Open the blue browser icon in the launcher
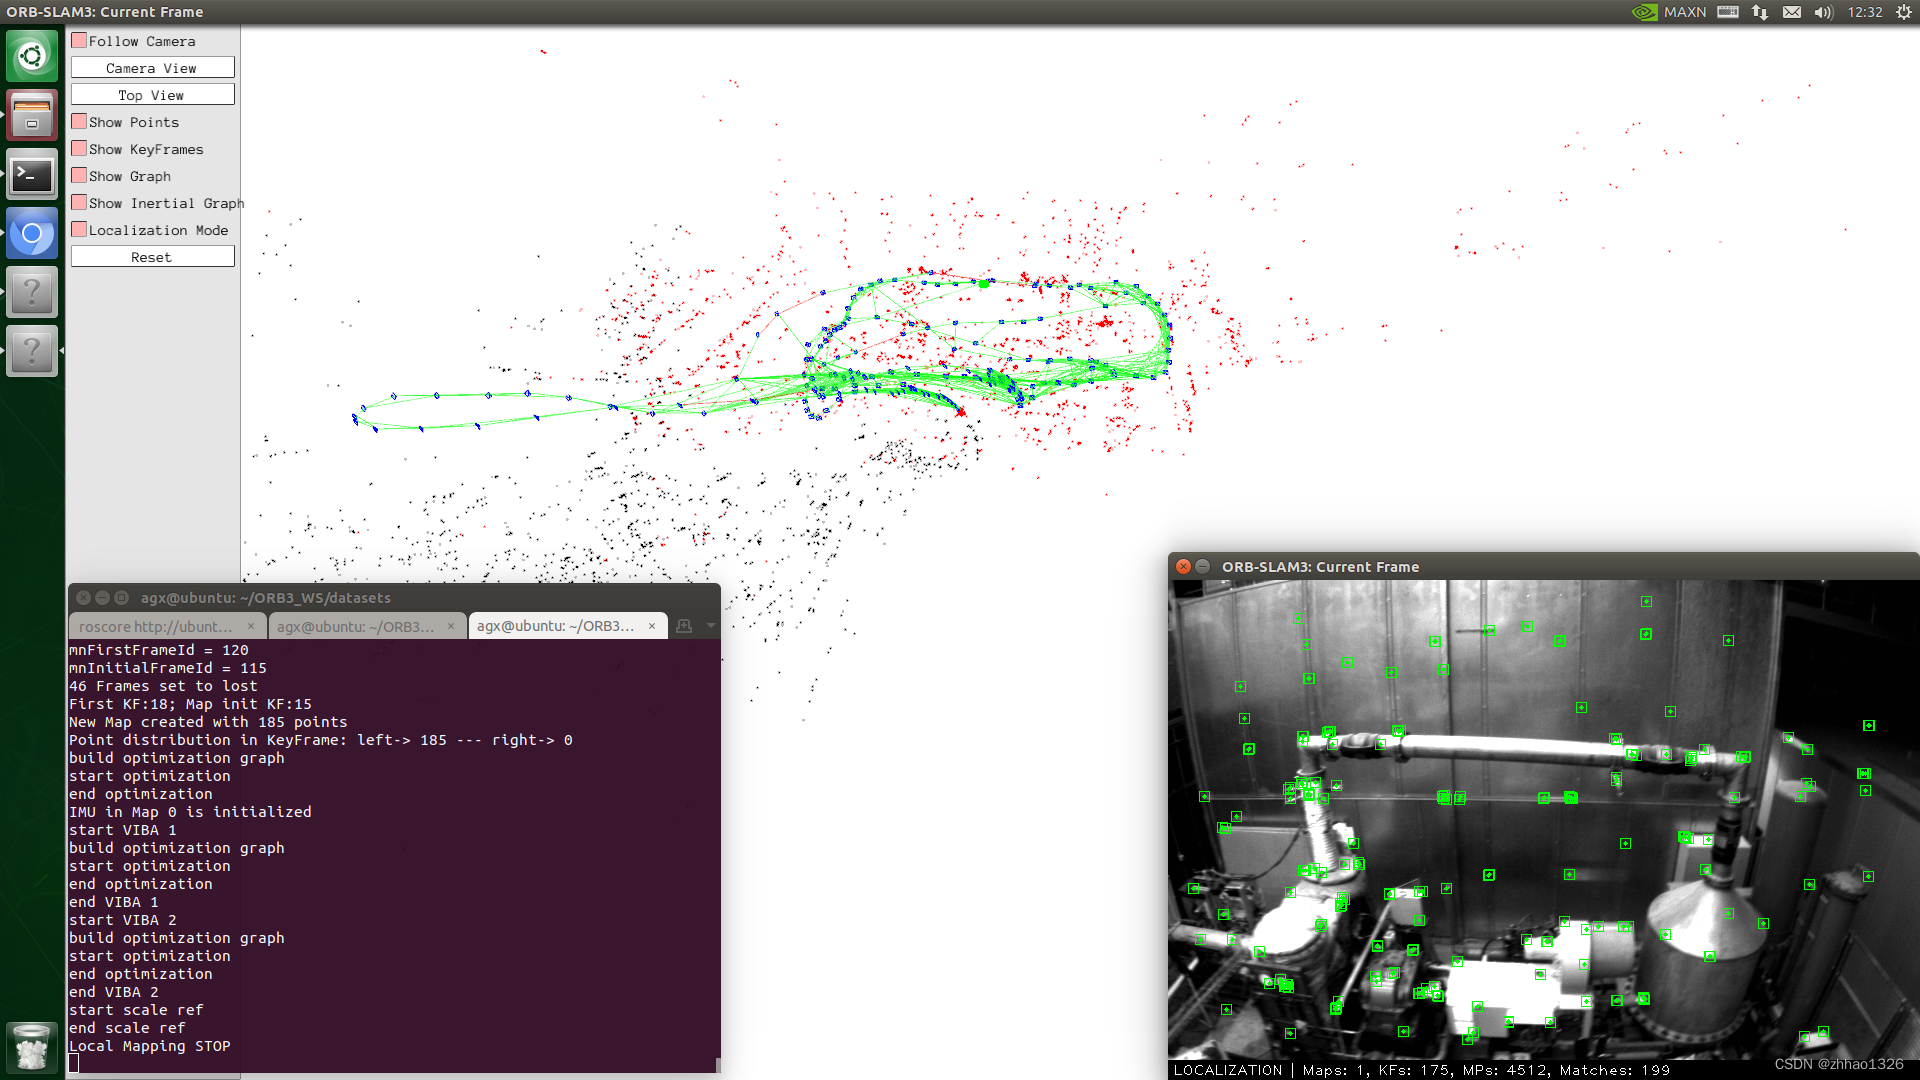The height and width of the screenshot is (1080, 1920). pyautogui.click(x=32, y=233)
